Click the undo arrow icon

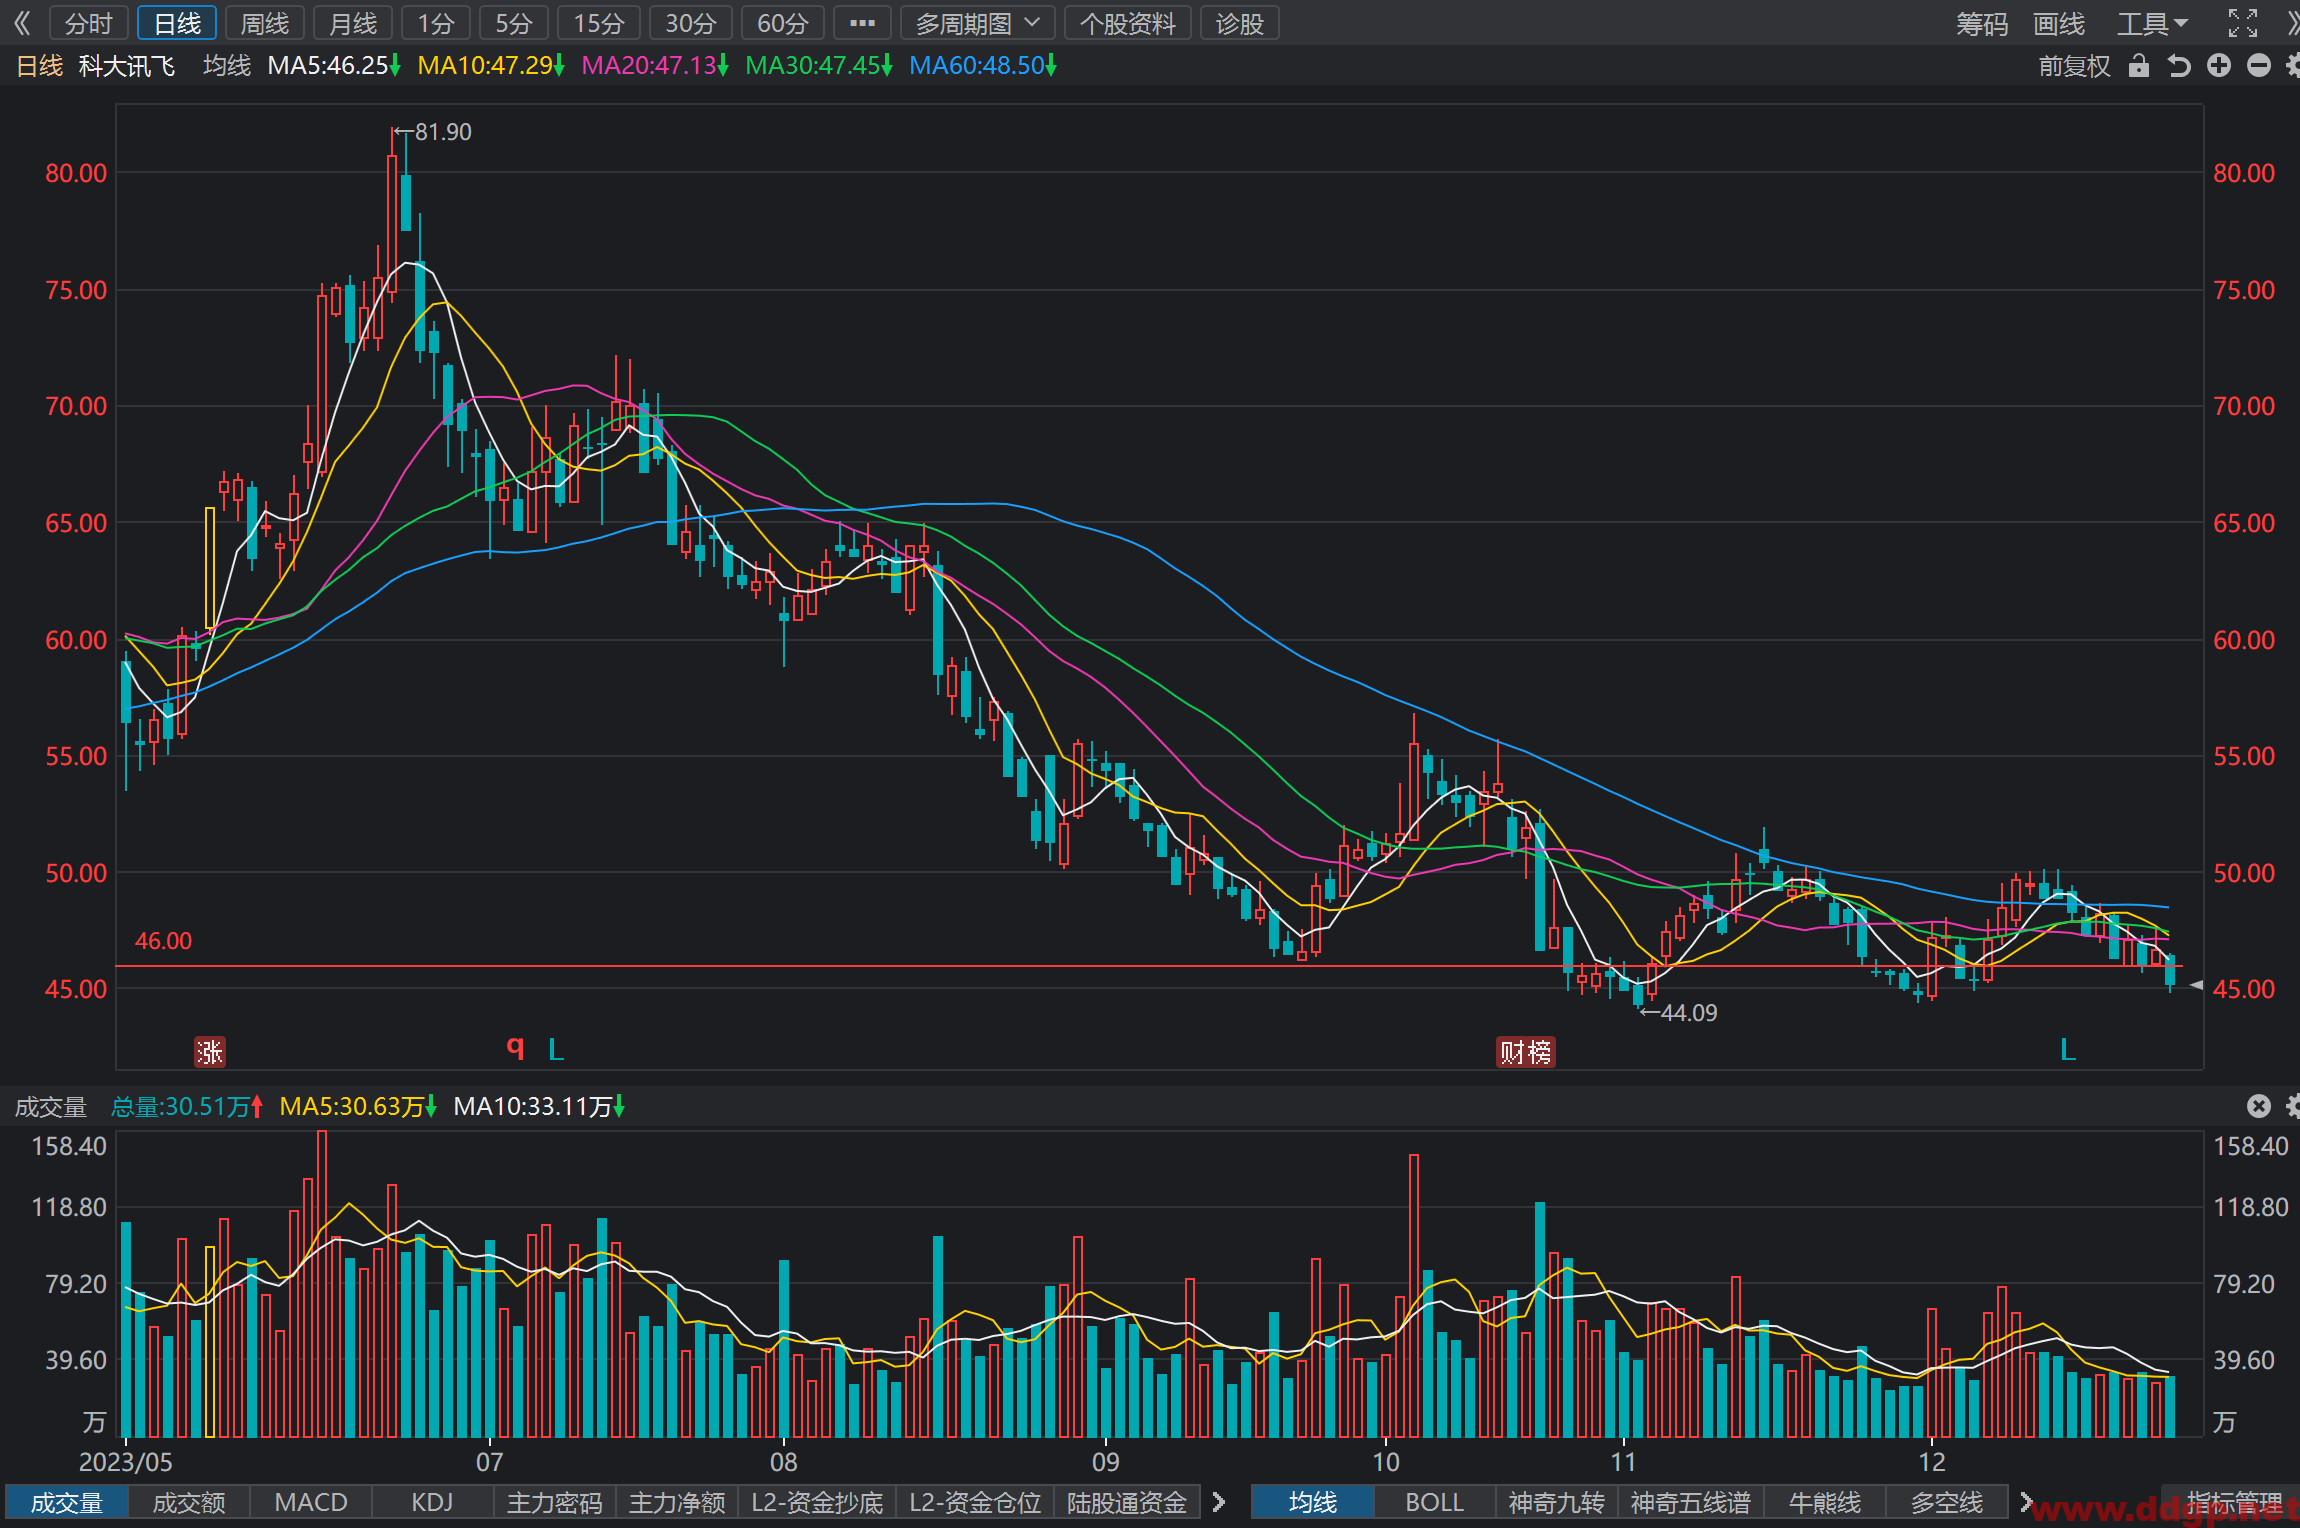tap(2179, 66)
